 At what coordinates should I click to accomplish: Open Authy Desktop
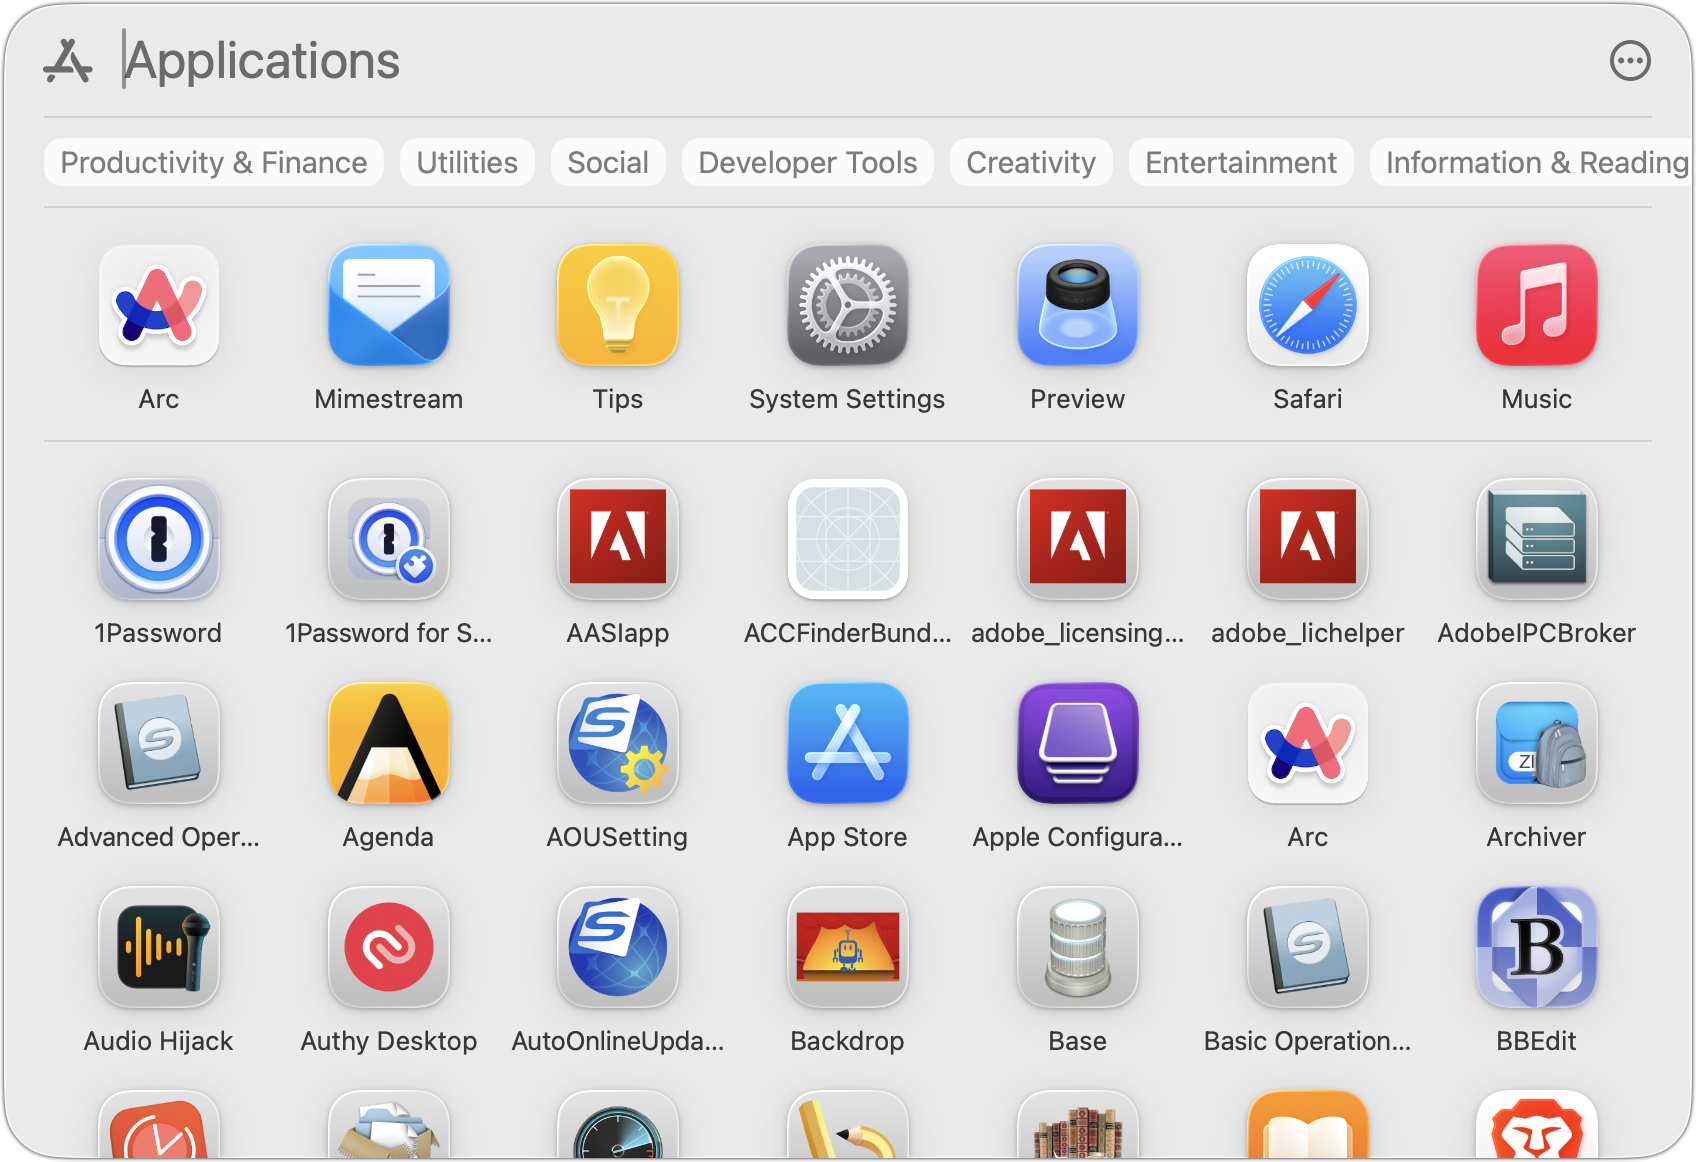point(388,948)
